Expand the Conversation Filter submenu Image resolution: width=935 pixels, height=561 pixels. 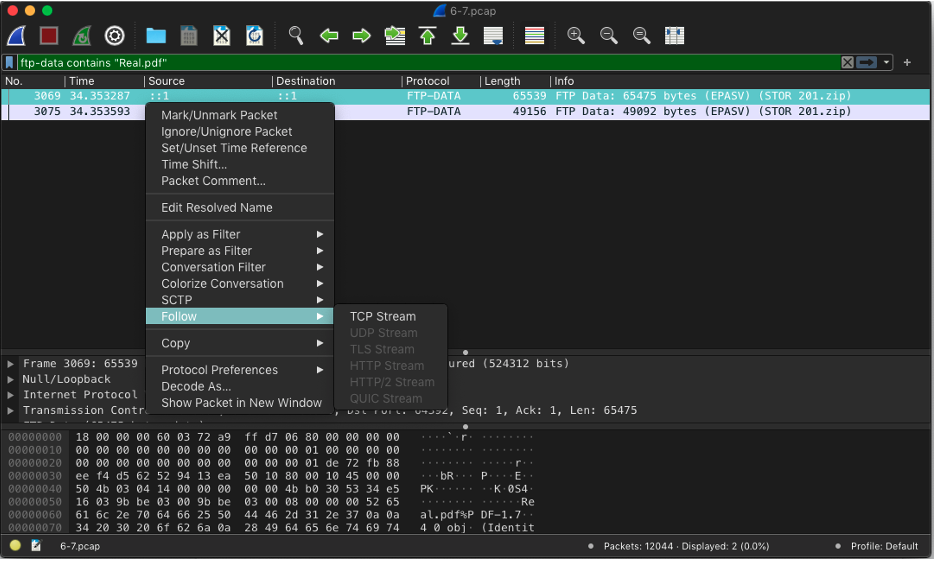[240, 267]
